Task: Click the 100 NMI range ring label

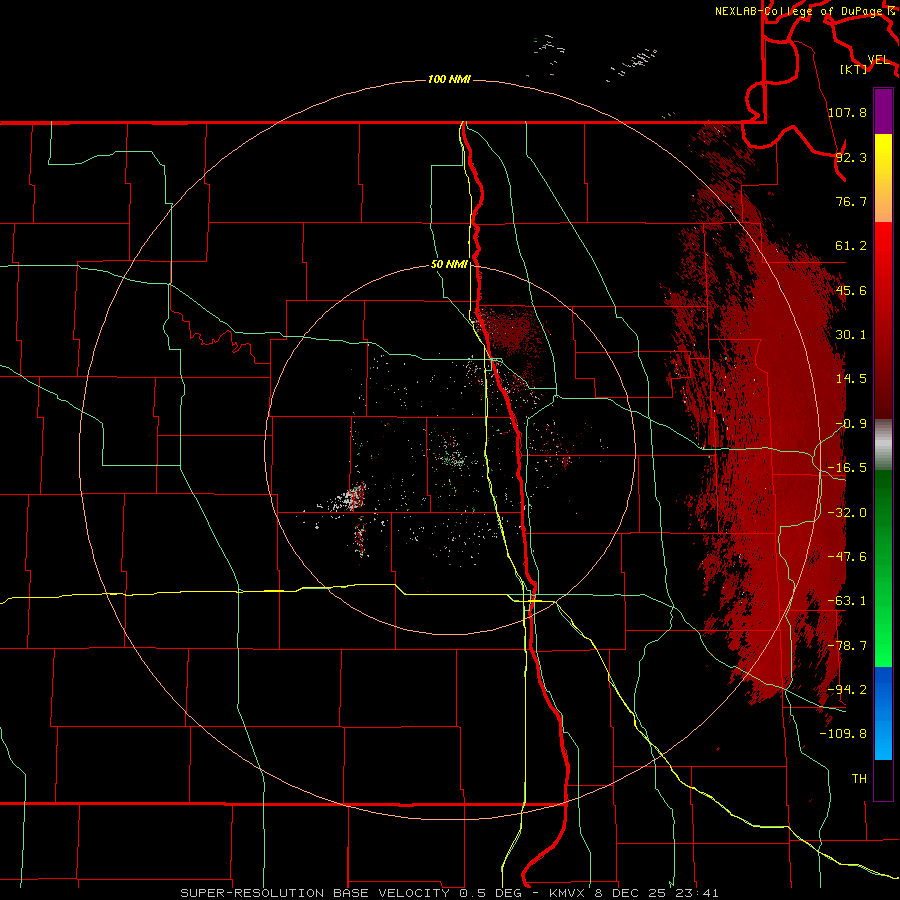Action: [449, 79]
